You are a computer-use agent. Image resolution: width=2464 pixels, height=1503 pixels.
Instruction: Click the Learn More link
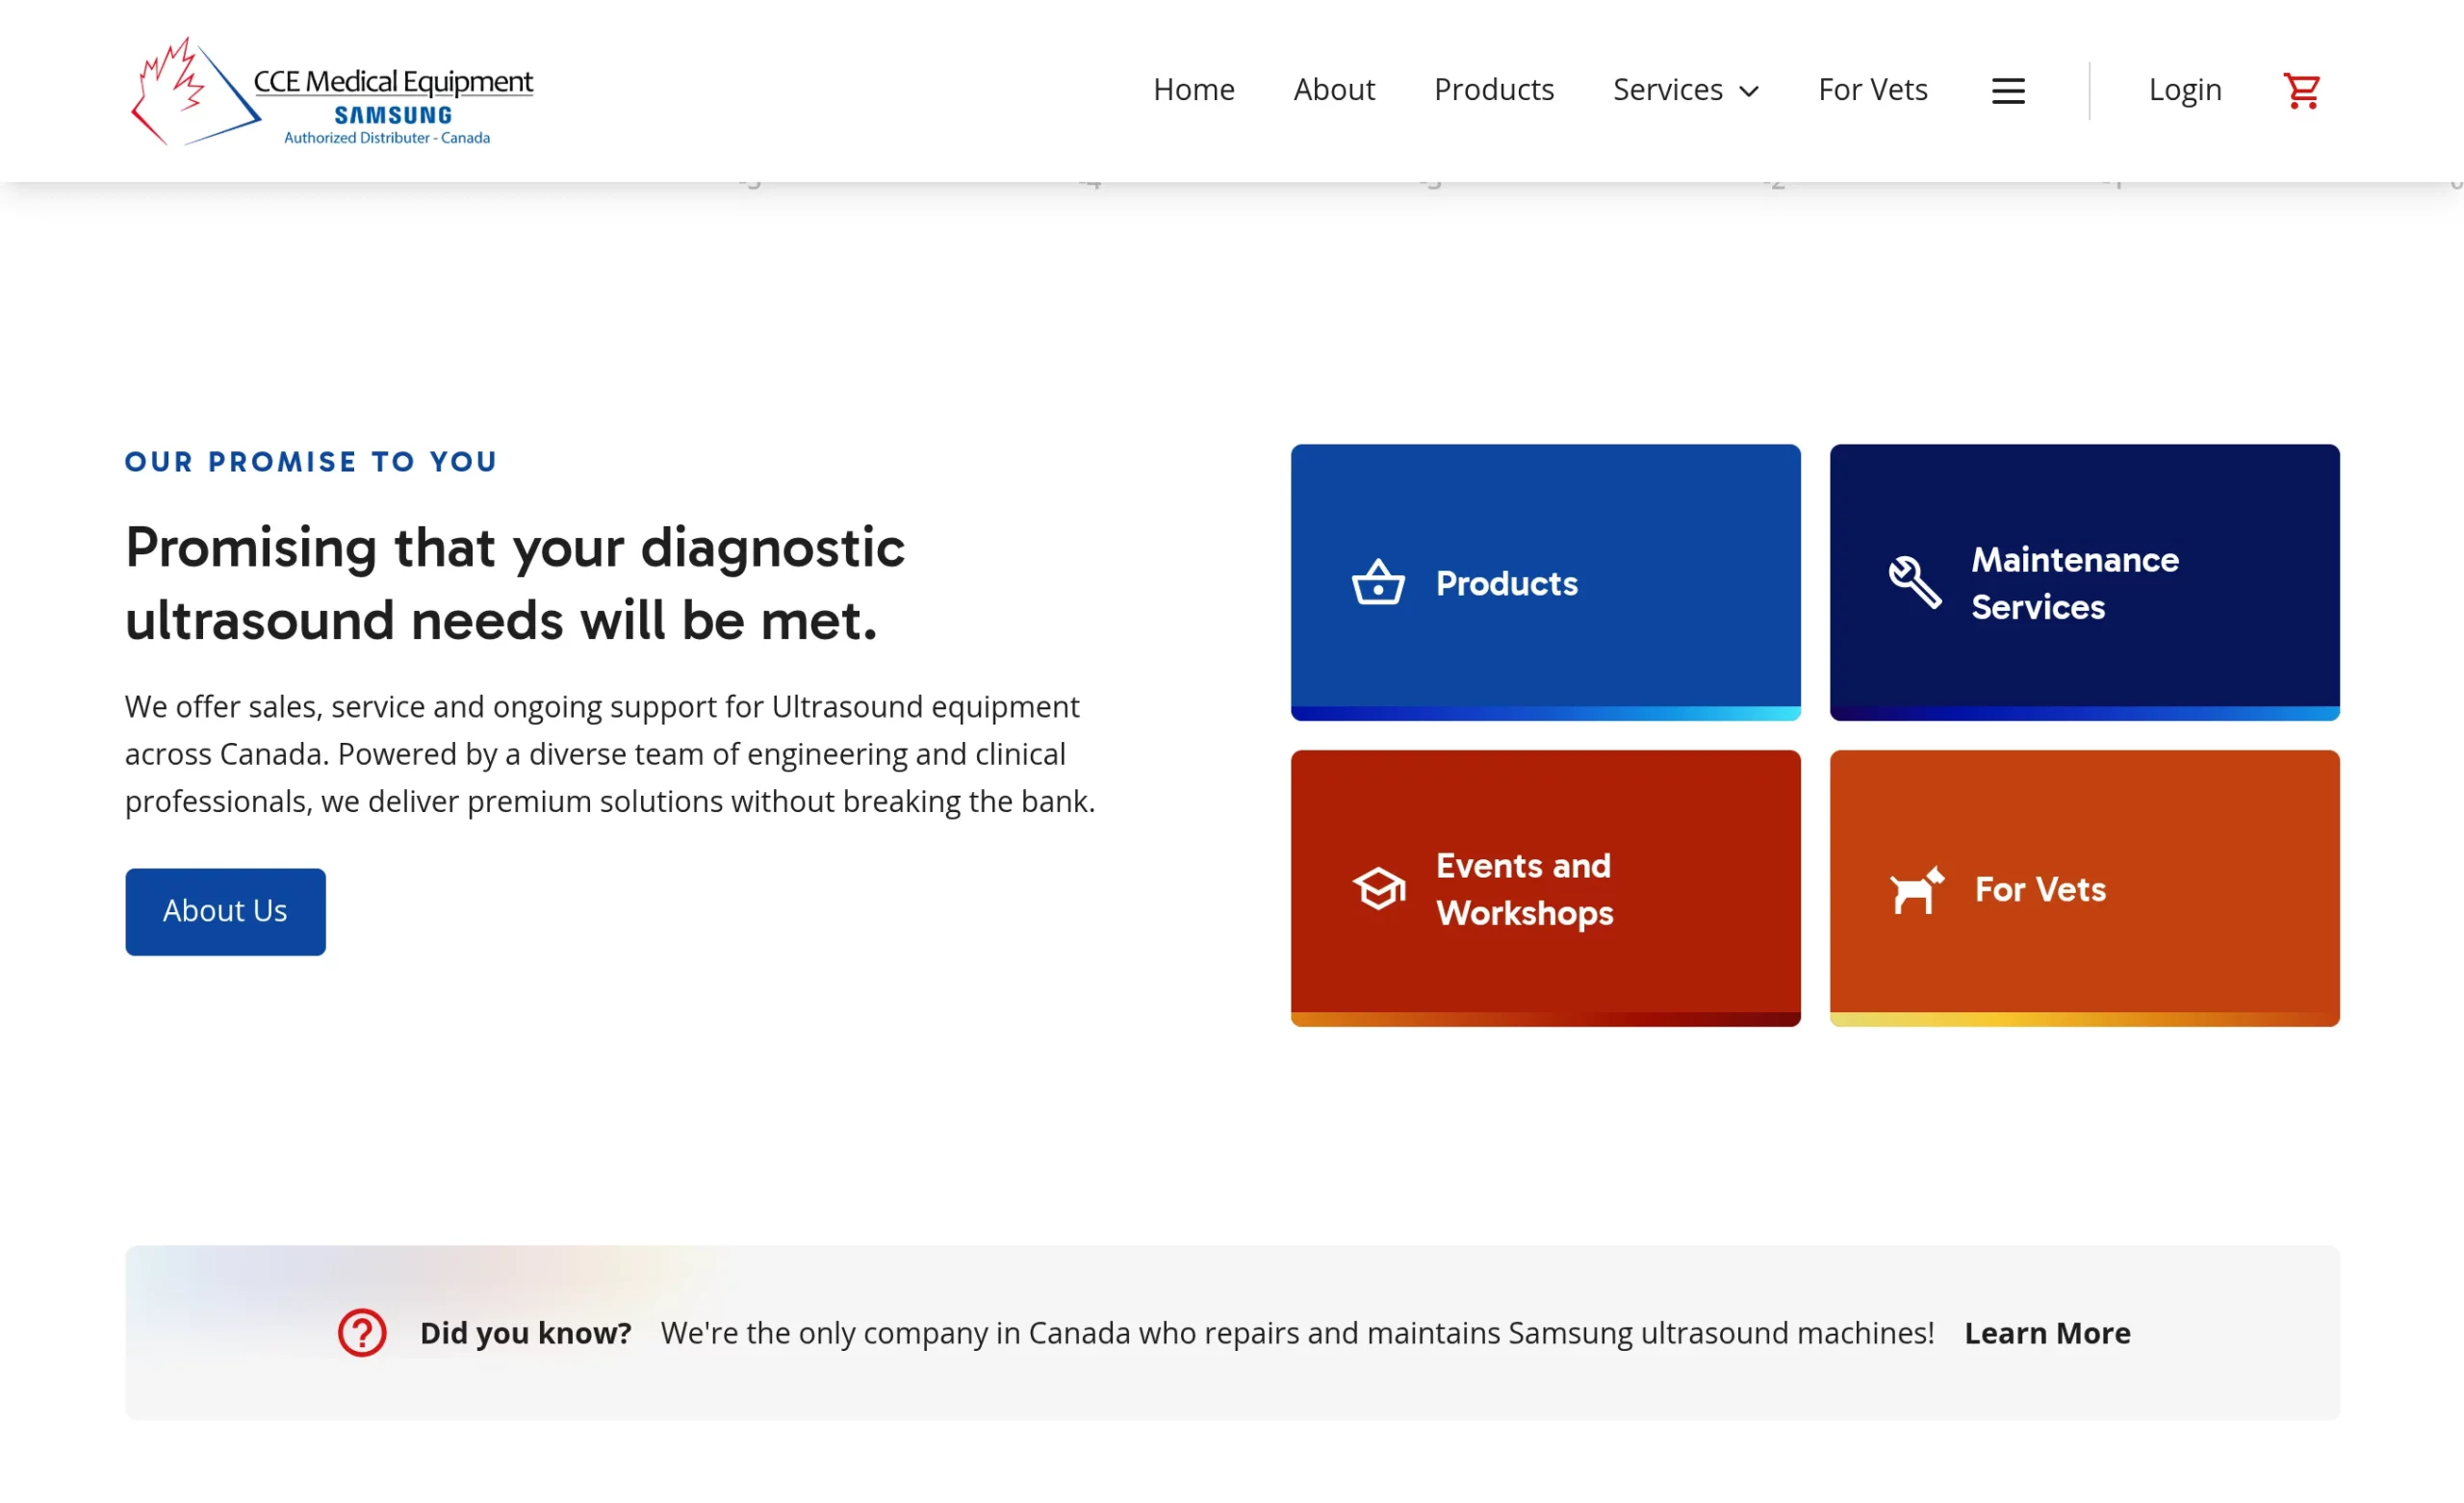(2046, 1332)
